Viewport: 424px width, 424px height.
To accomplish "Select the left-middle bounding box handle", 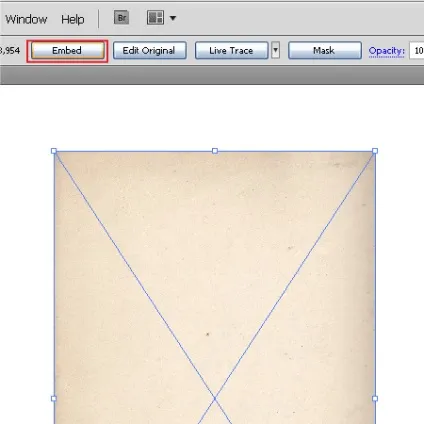I will (x=54, y=398).
